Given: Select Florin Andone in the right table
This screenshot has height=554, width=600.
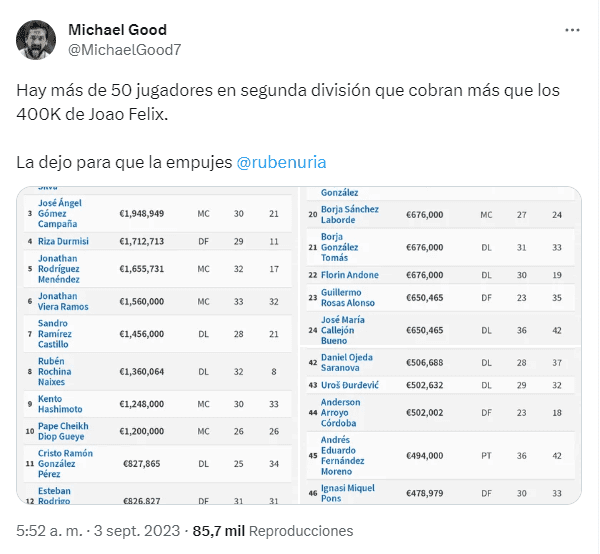Looking at the screenshot, I should (350, 274).
